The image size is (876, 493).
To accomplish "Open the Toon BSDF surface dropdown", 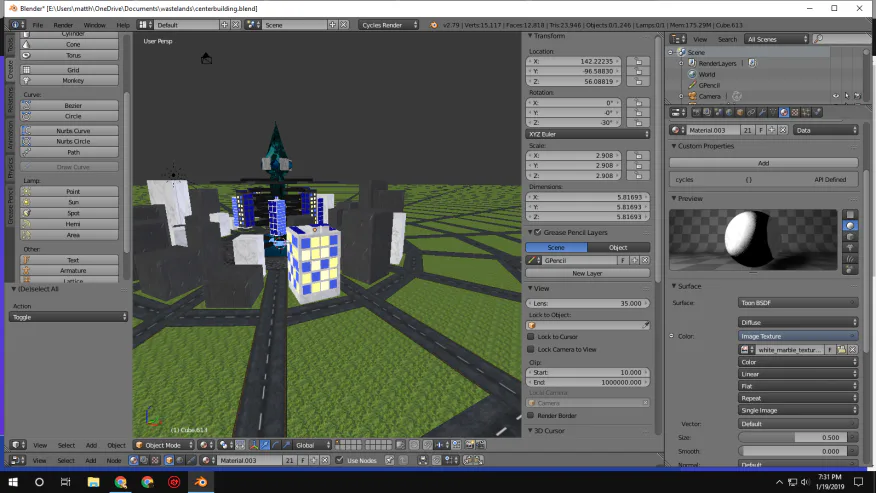I will click(x=798, y=302).
